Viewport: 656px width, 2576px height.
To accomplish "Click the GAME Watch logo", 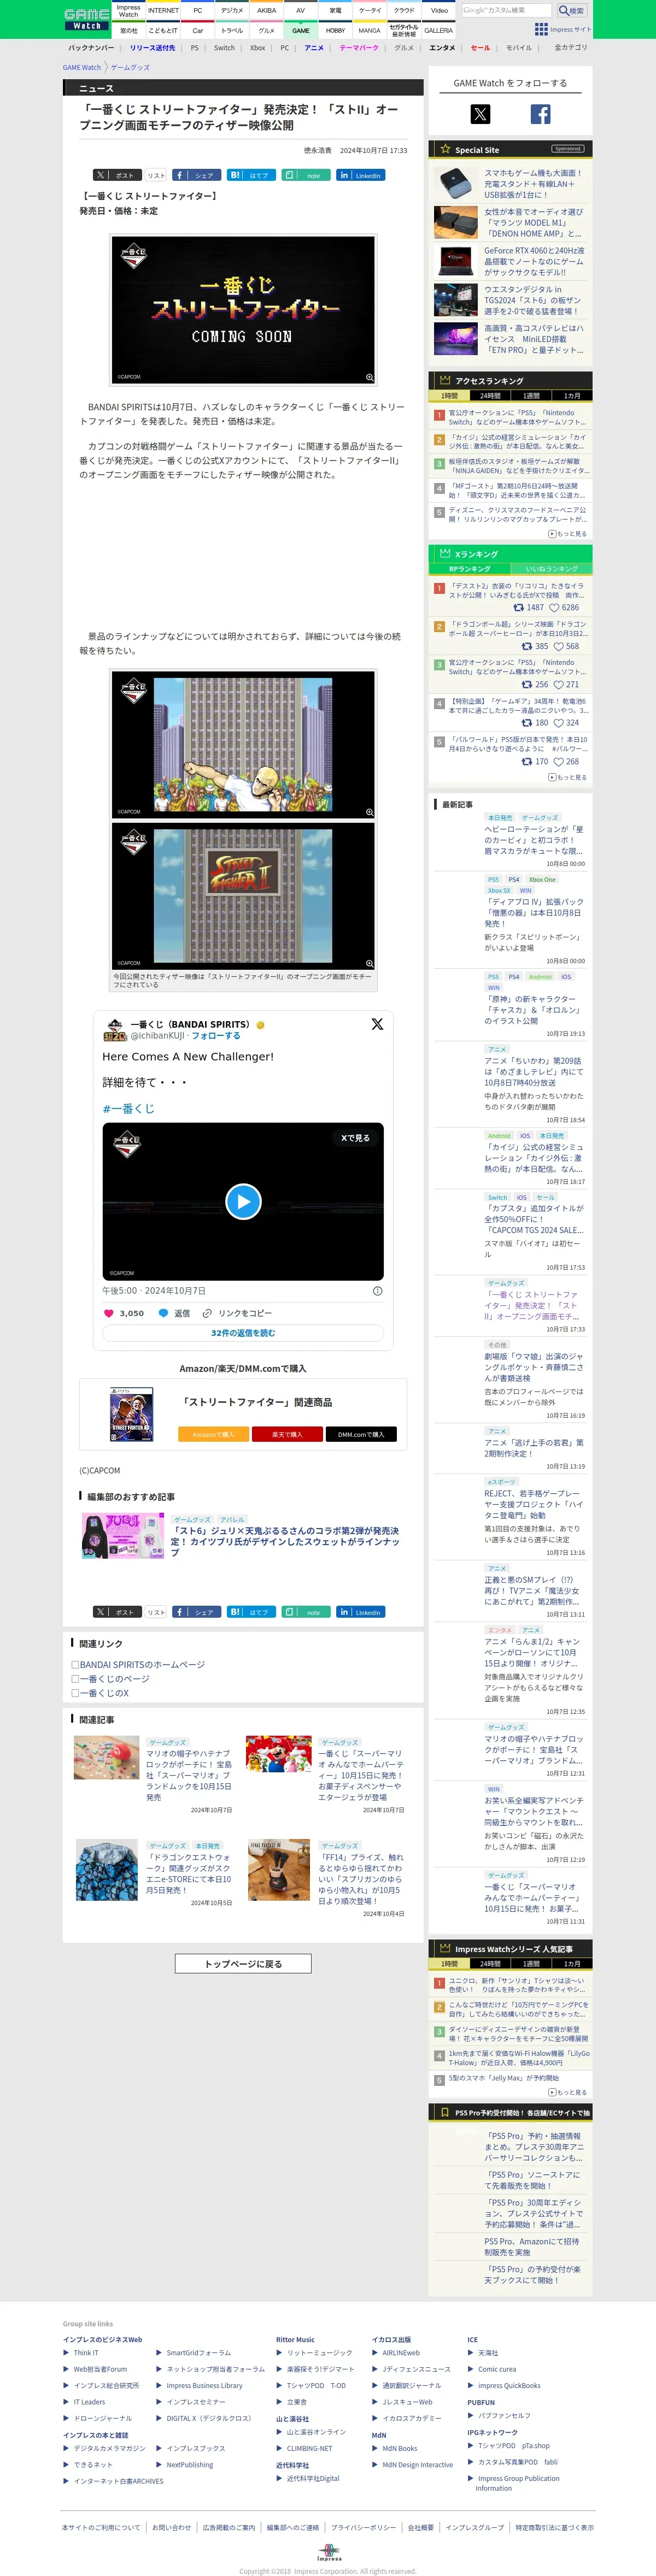I will click(87, 18).
